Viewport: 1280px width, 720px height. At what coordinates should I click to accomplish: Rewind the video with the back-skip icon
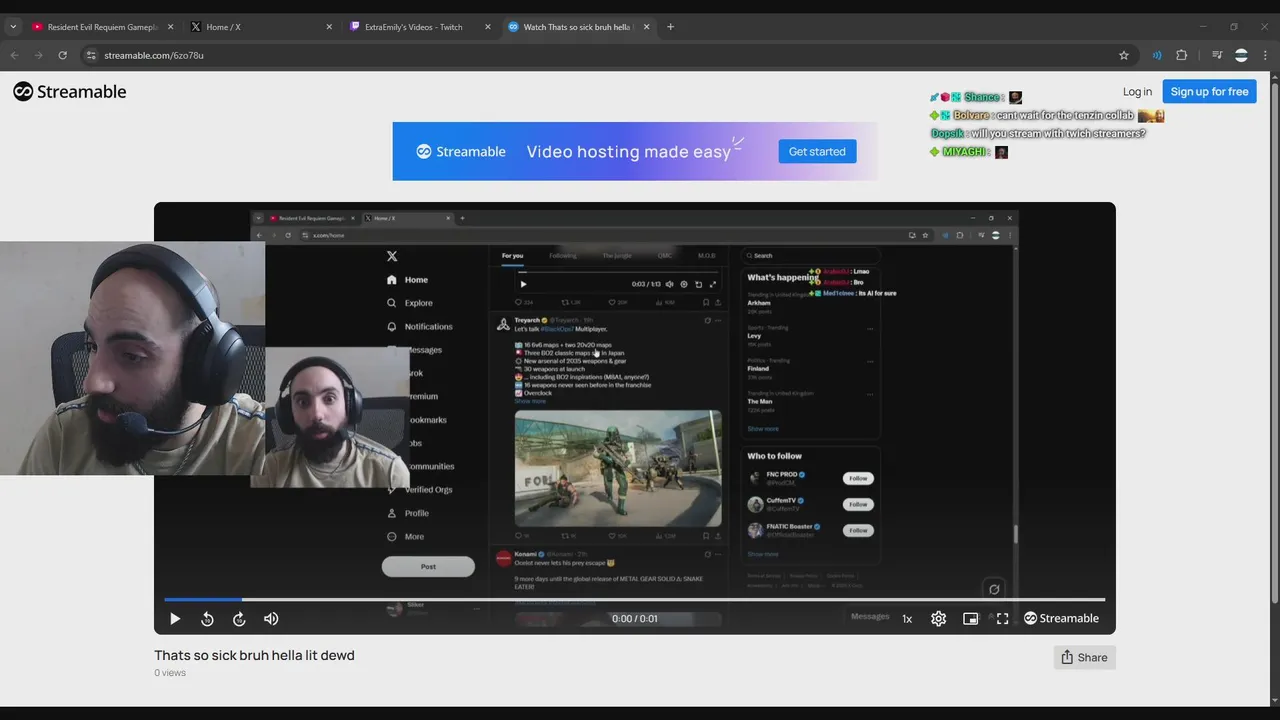[207, 619]
